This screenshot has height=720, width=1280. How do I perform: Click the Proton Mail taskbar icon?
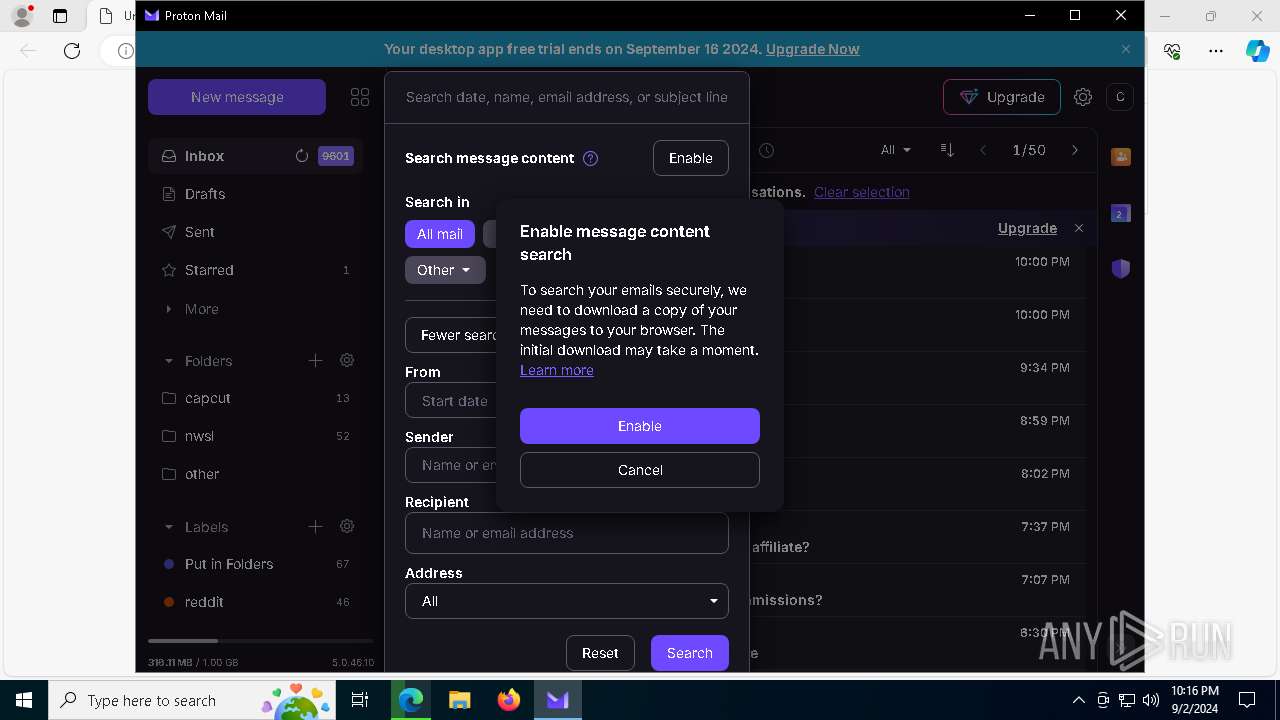pos(558,700)
